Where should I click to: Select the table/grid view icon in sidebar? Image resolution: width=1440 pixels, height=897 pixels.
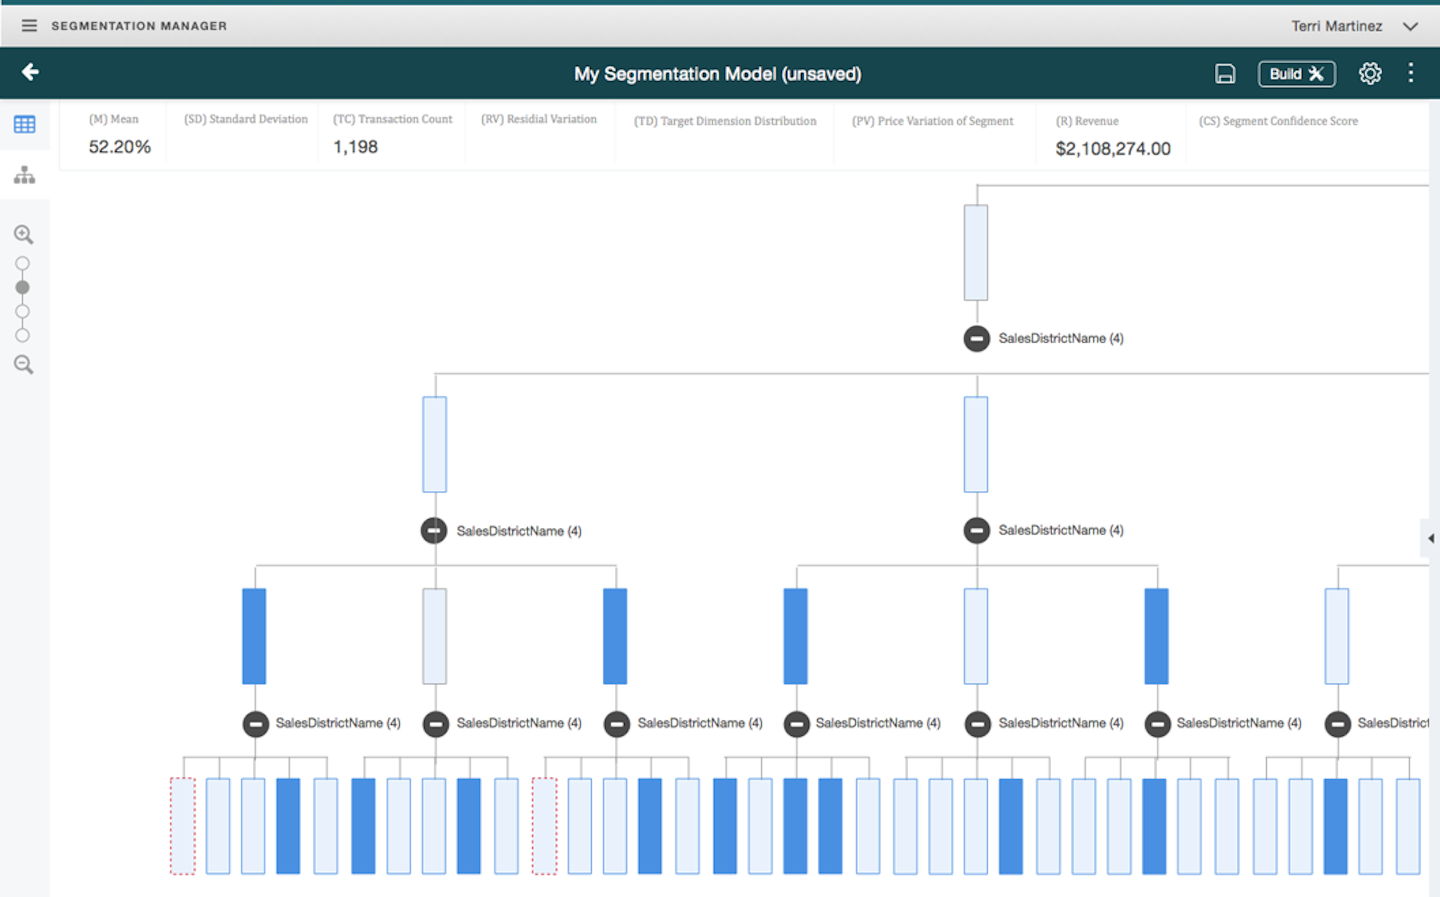point(23,124)
